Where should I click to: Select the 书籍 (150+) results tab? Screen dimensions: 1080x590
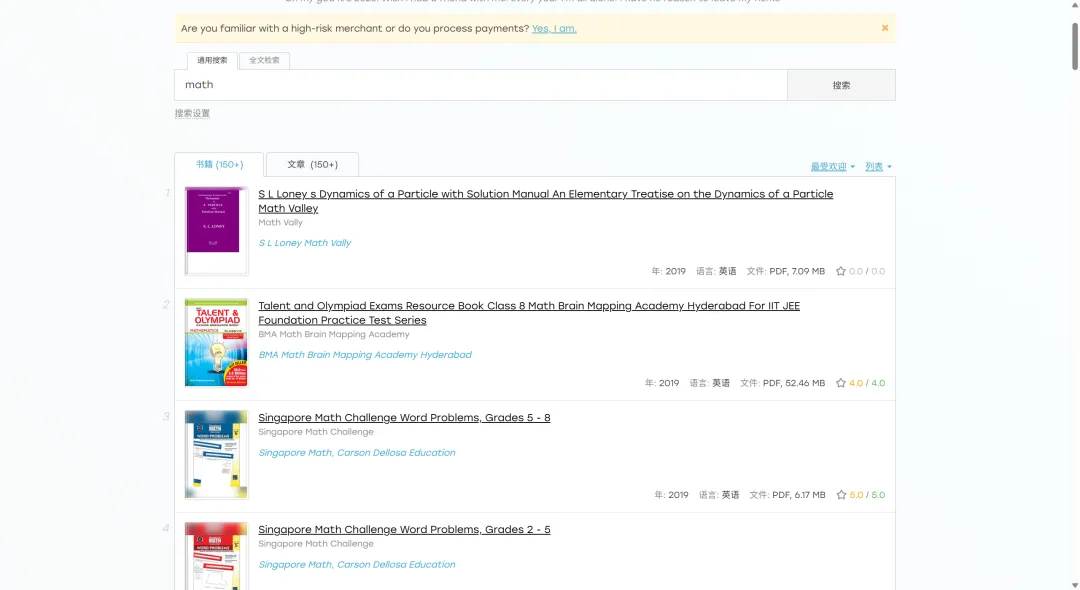tap(219, 165)
